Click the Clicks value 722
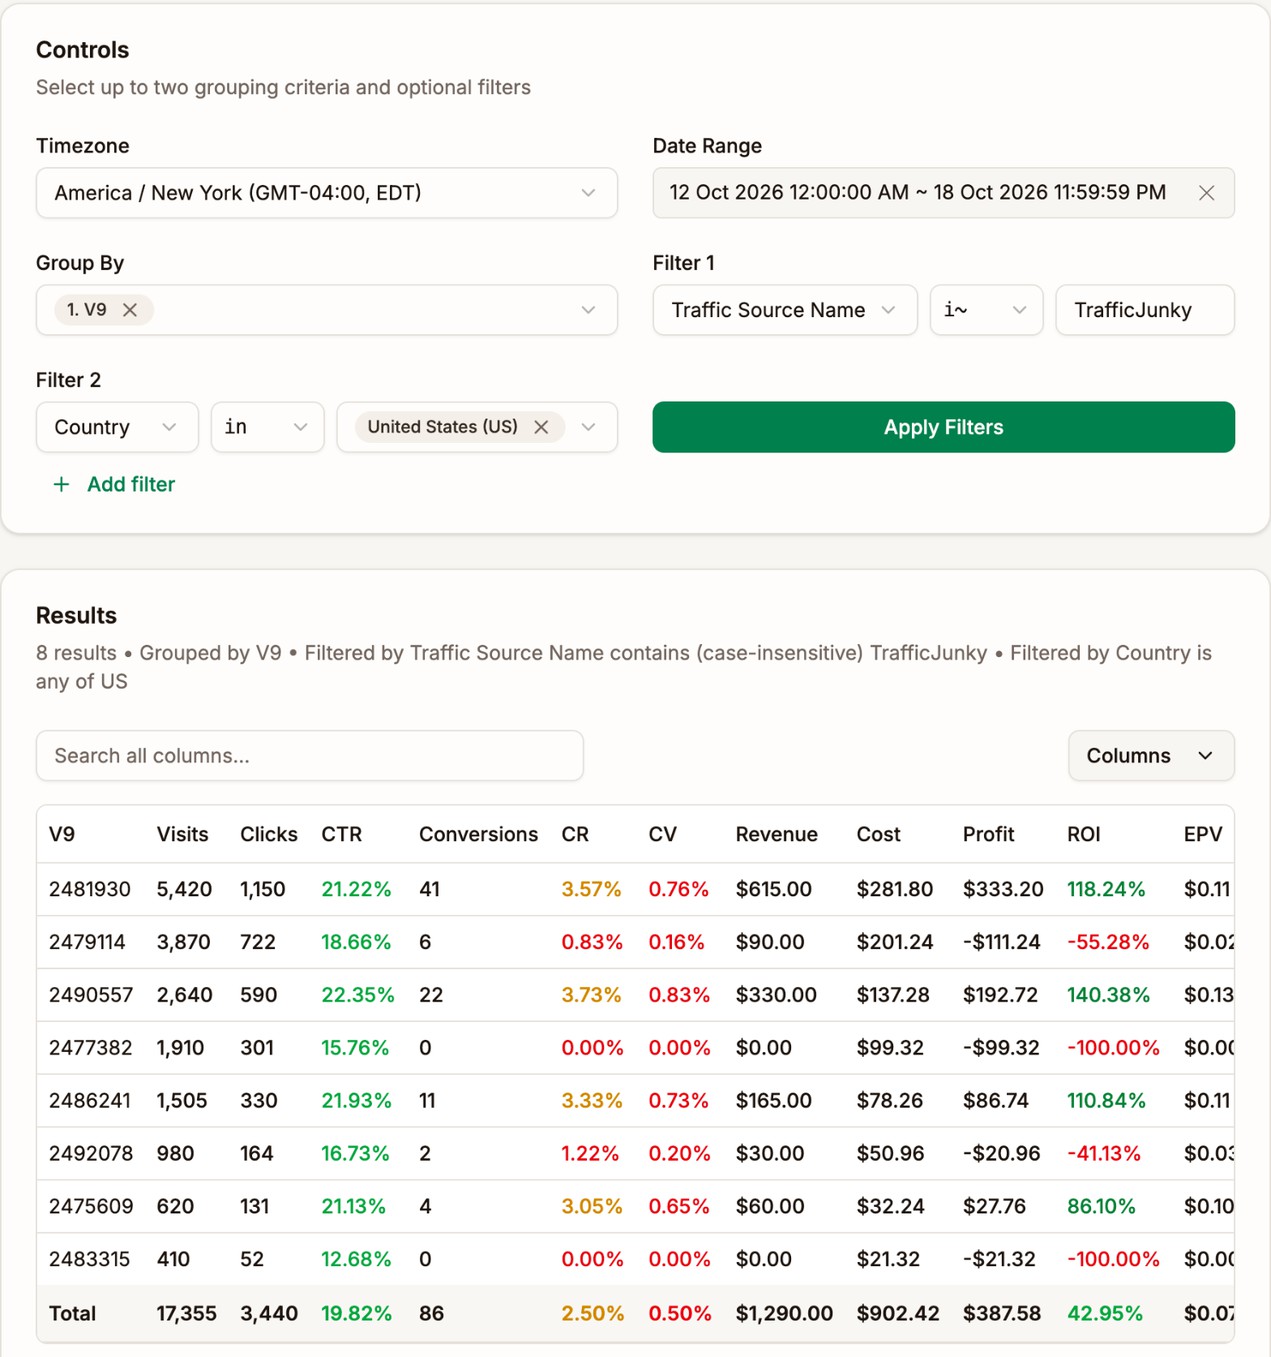Screen dimensions: 1271x1357 click(258, 942)
